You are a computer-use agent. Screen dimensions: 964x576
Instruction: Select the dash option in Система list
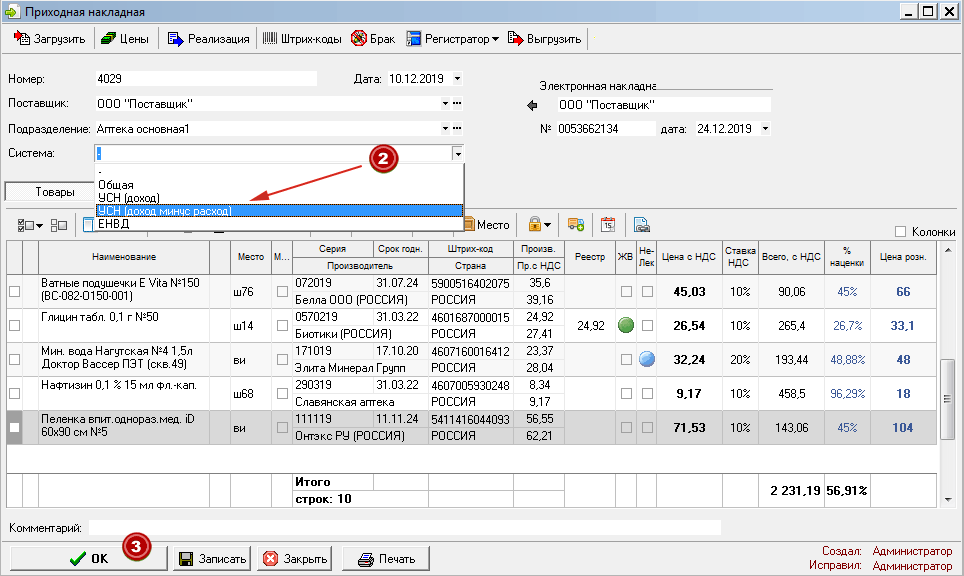(280, 172)
